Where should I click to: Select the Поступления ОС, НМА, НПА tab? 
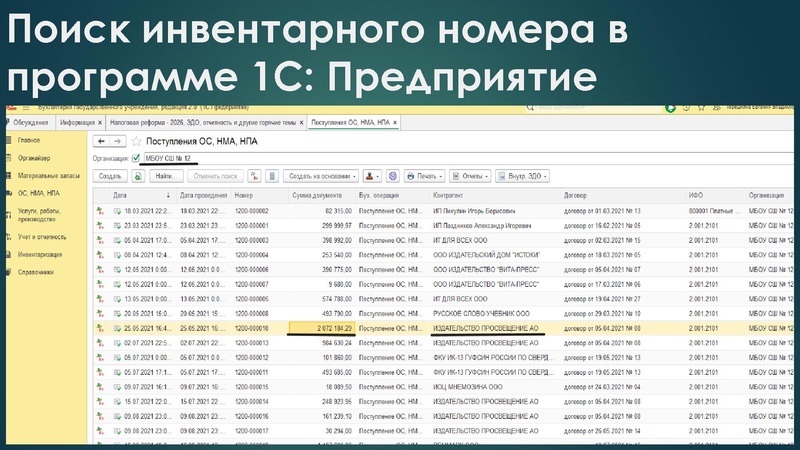tap(350, 122)
